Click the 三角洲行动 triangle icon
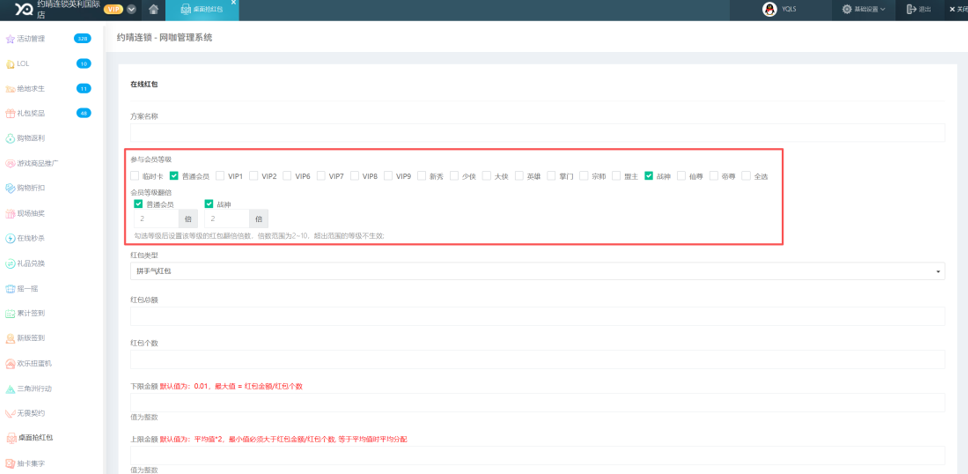The width and height of the screenshot is (968, 474). point(9,389)
